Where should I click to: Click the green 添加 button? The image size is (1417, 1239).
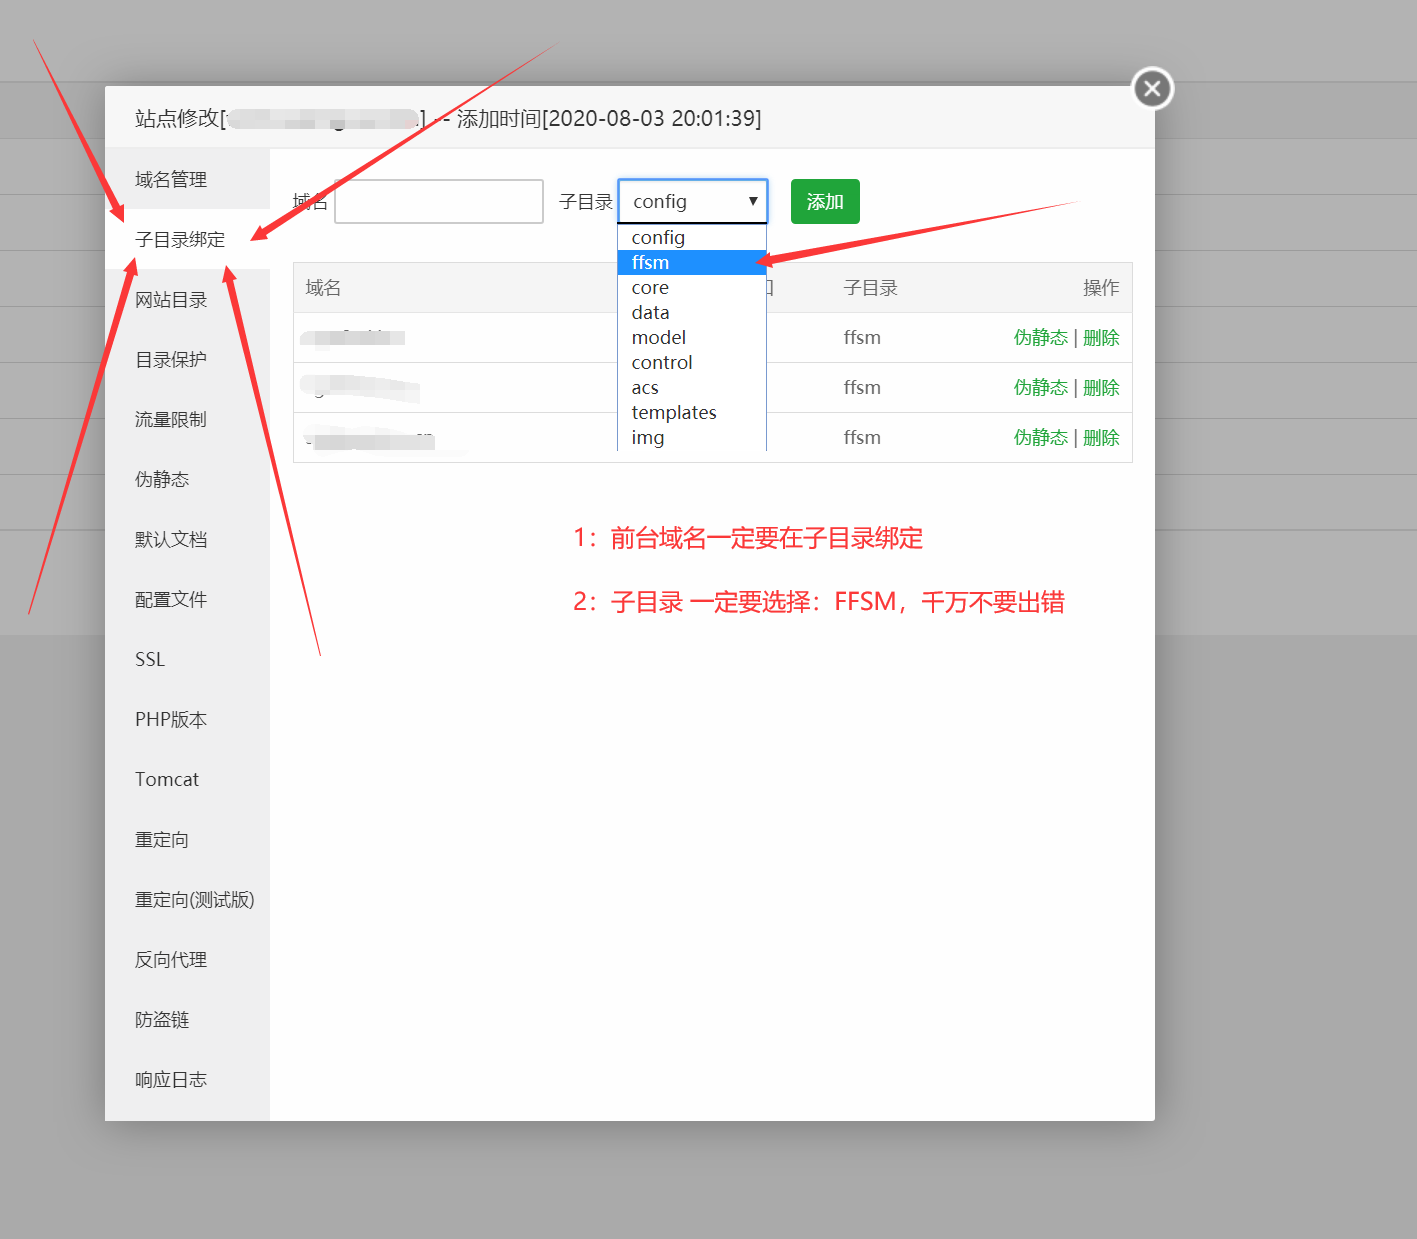pos(824,201)
